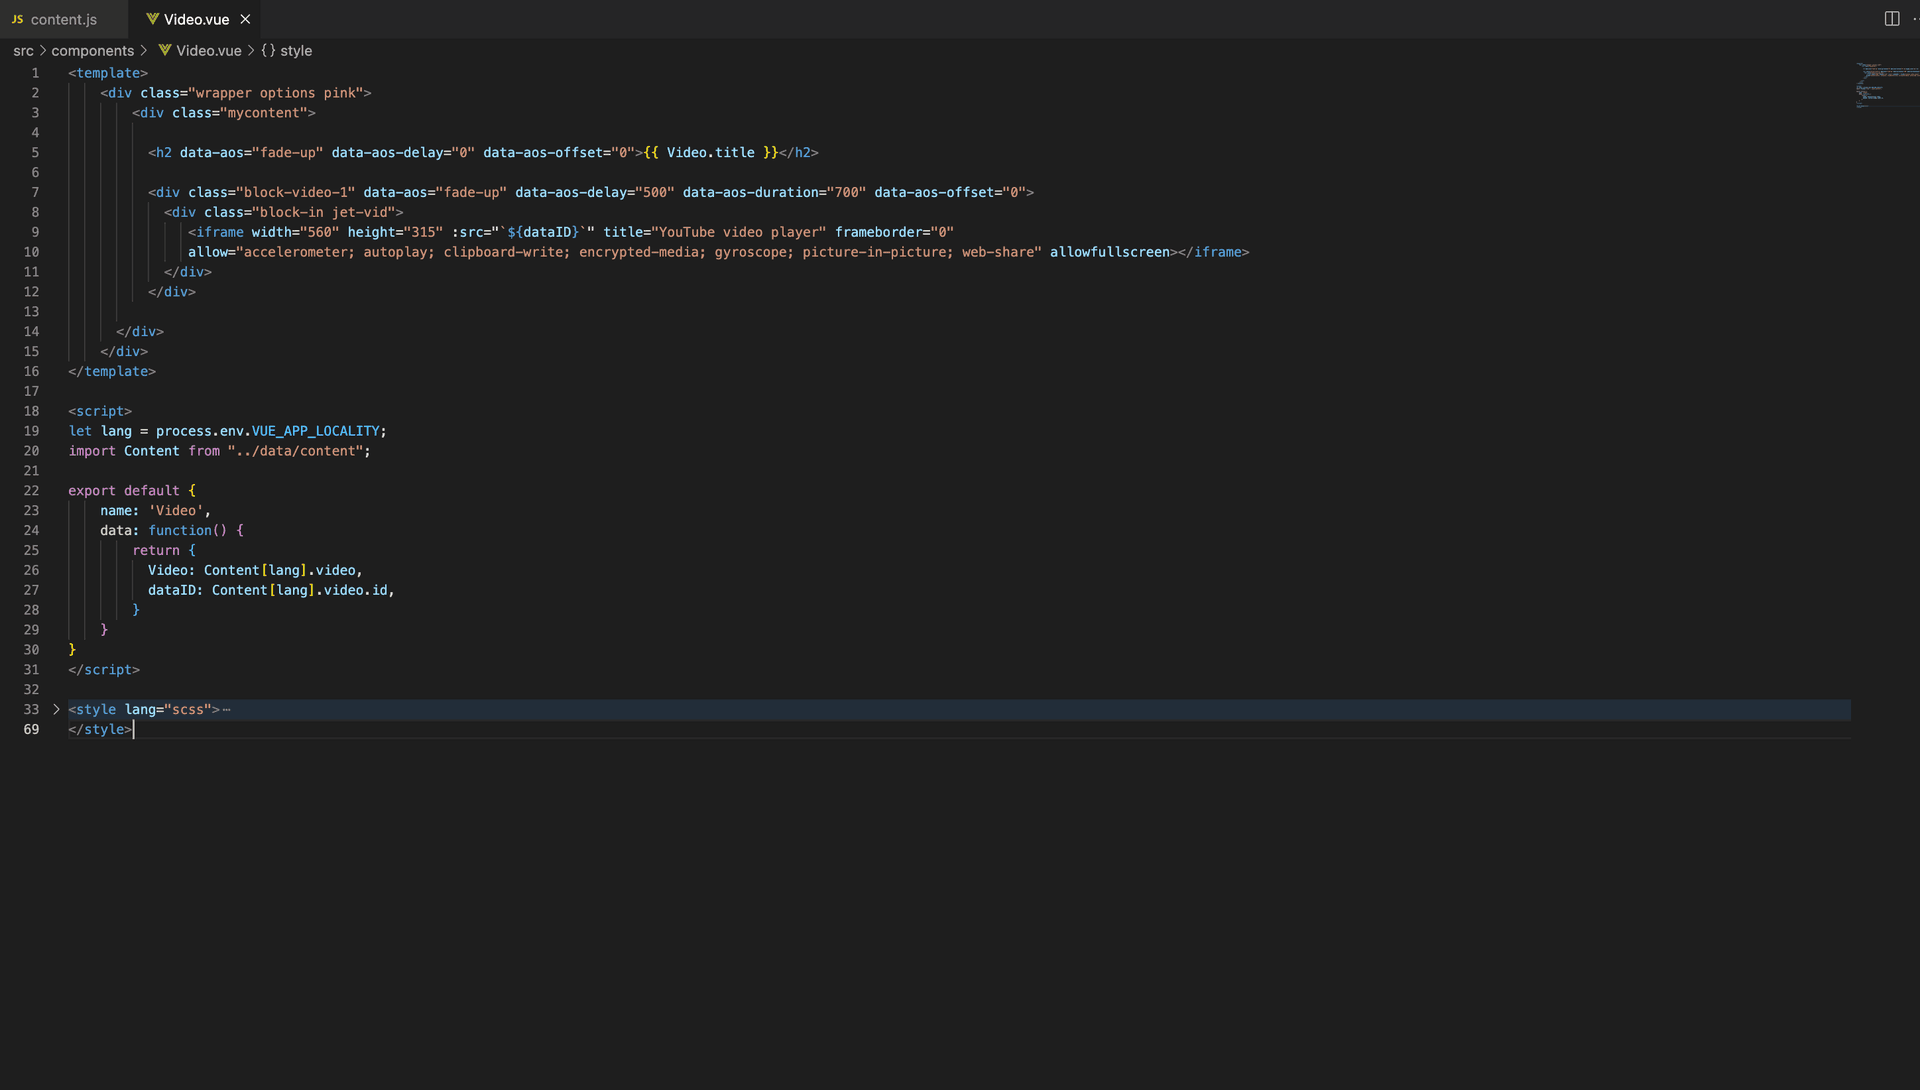Click the return keyword
The height and width of the screenshot is (1090, 1920).
(156, 551)
